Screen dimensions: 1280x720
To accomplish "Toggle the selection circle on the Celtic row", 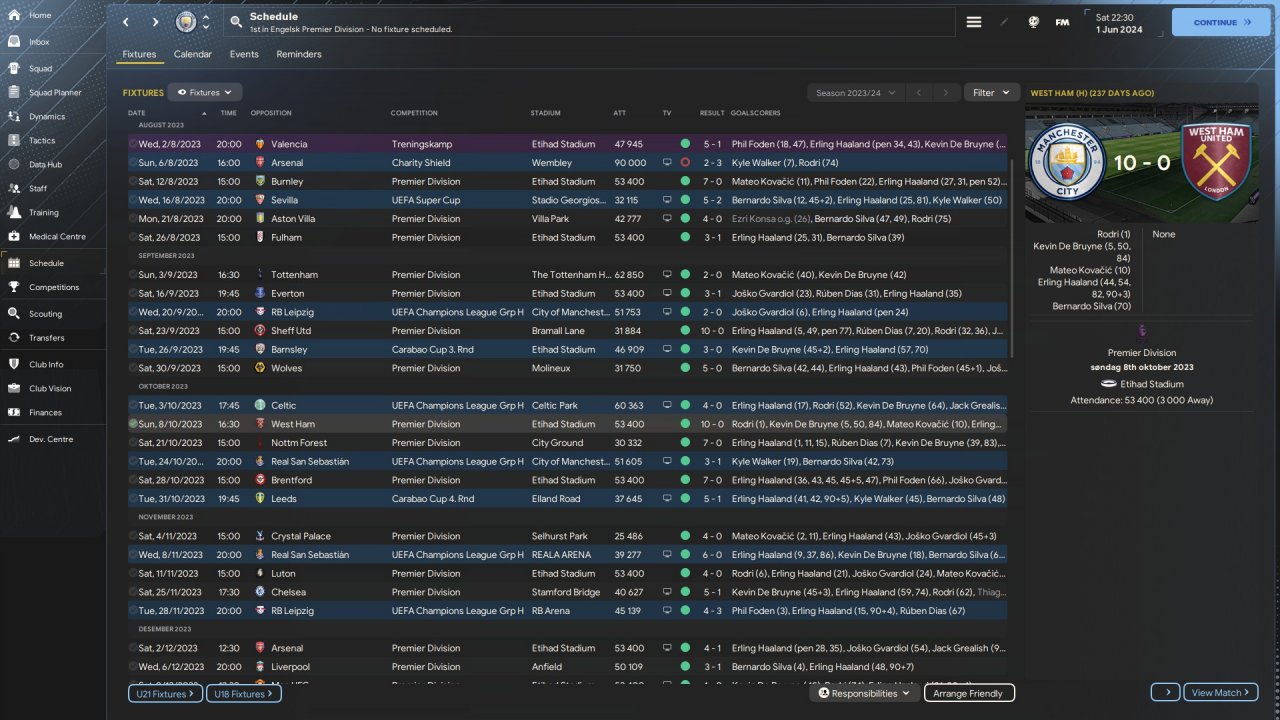I will (133, 405).
